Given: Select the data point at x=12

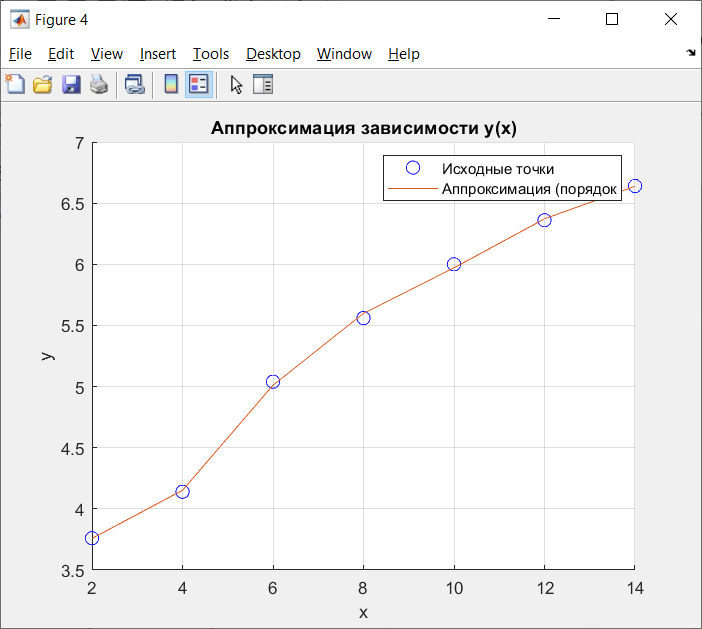Looking at the screenshot, I should tap(544, 220).
